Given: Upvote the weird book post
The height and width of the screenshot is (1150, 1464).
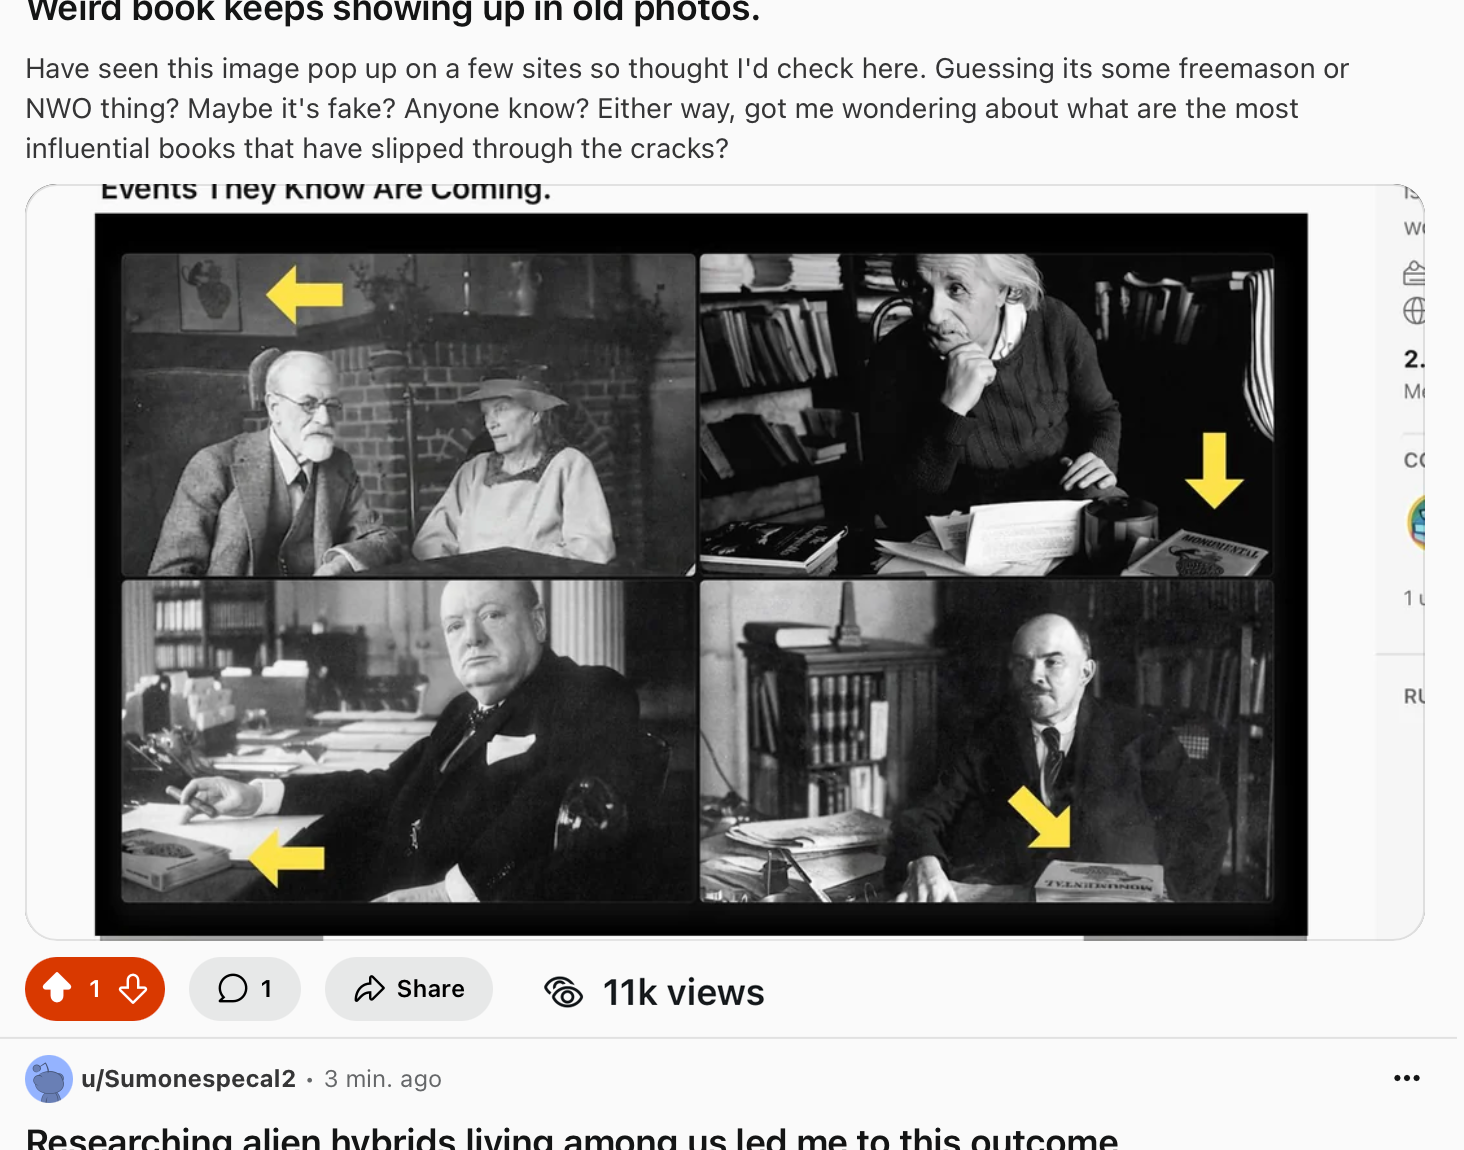Looking at the screenshot, I should (57, 989).
